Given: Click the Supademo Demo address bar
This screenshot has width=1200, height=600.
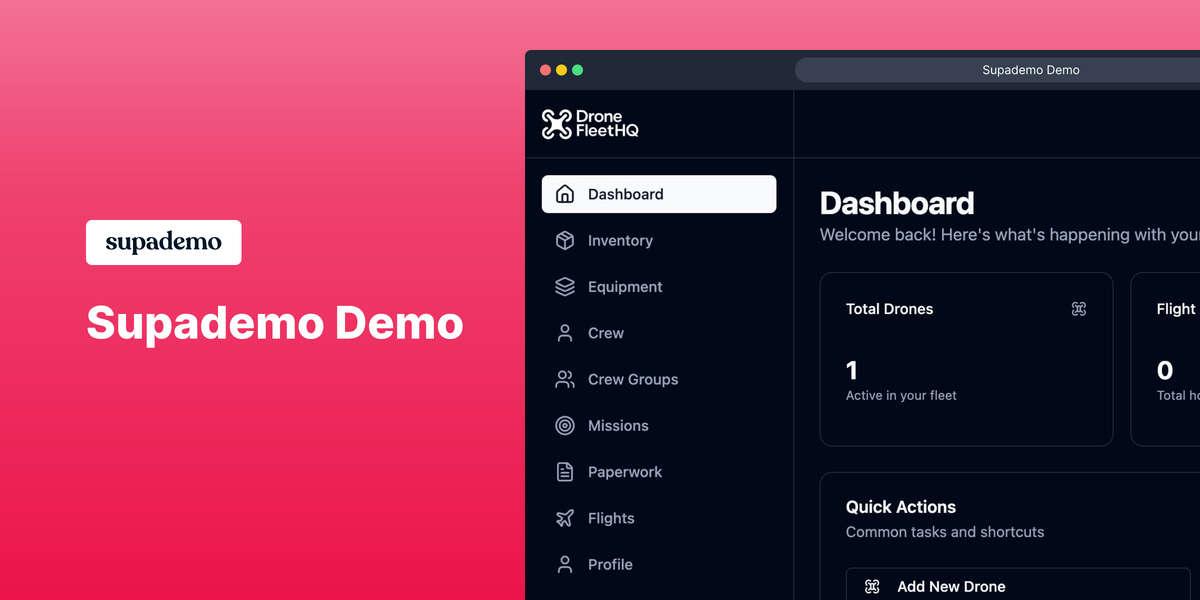Looking at the screenshot, I should [997, 70].
